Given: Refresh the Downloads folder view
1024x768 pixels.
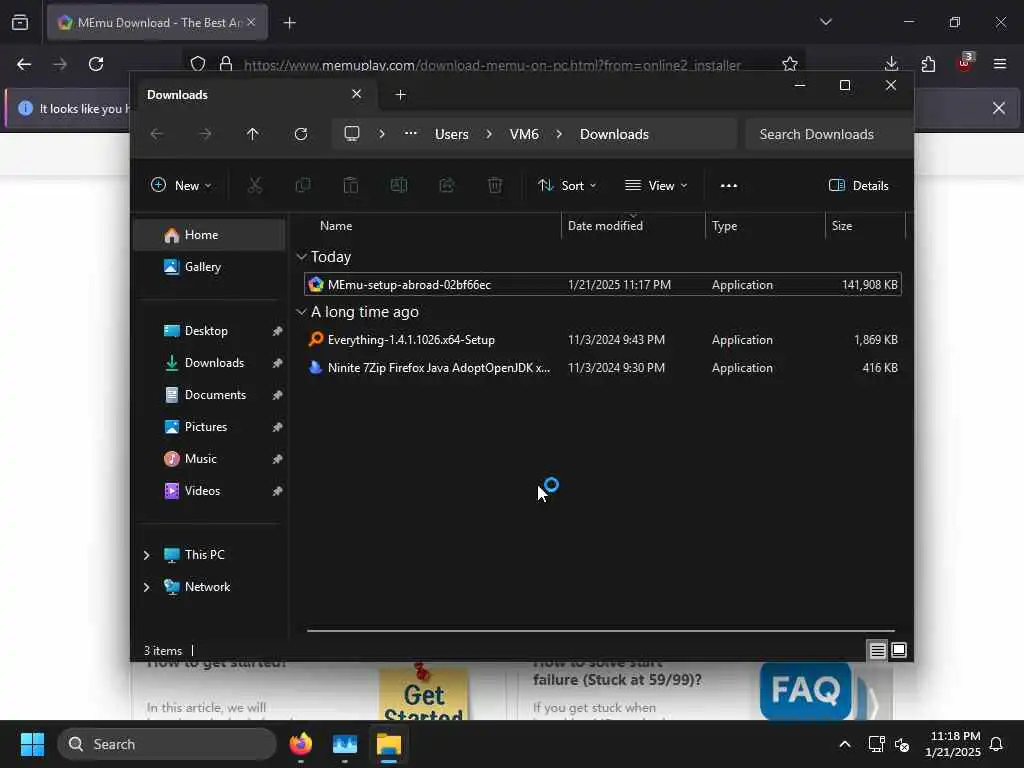Looking at the screenshot, I should point(301,134).
